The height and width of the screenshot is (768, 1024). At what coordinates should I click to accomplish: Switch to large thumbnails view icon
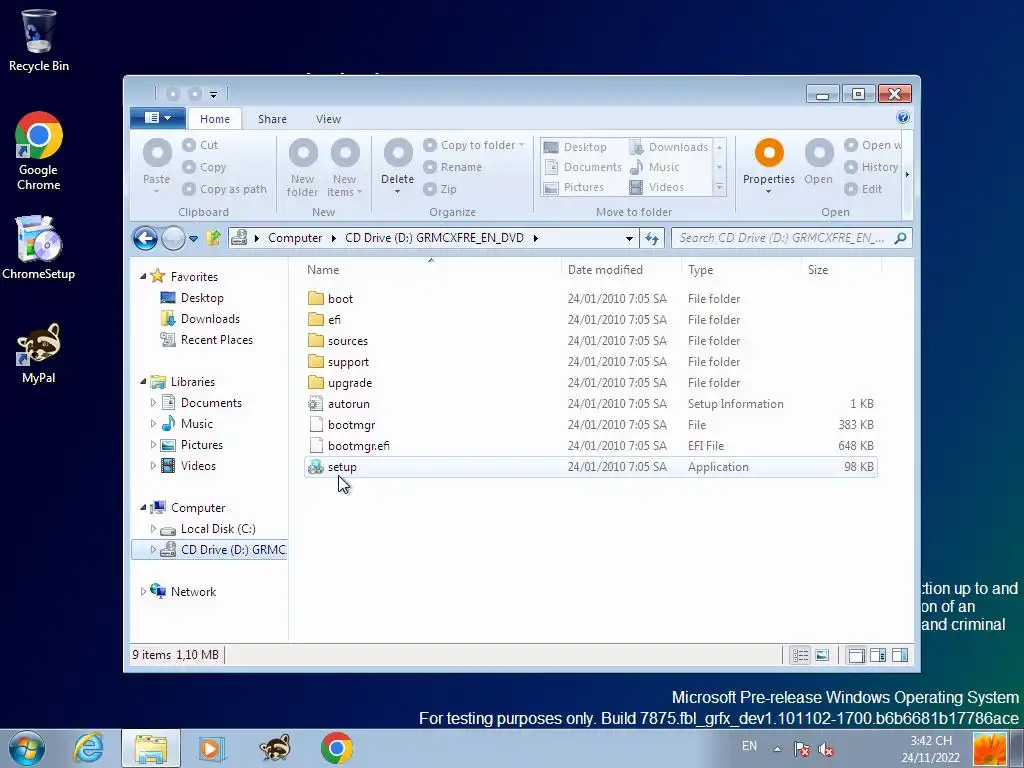pos(822,655)
